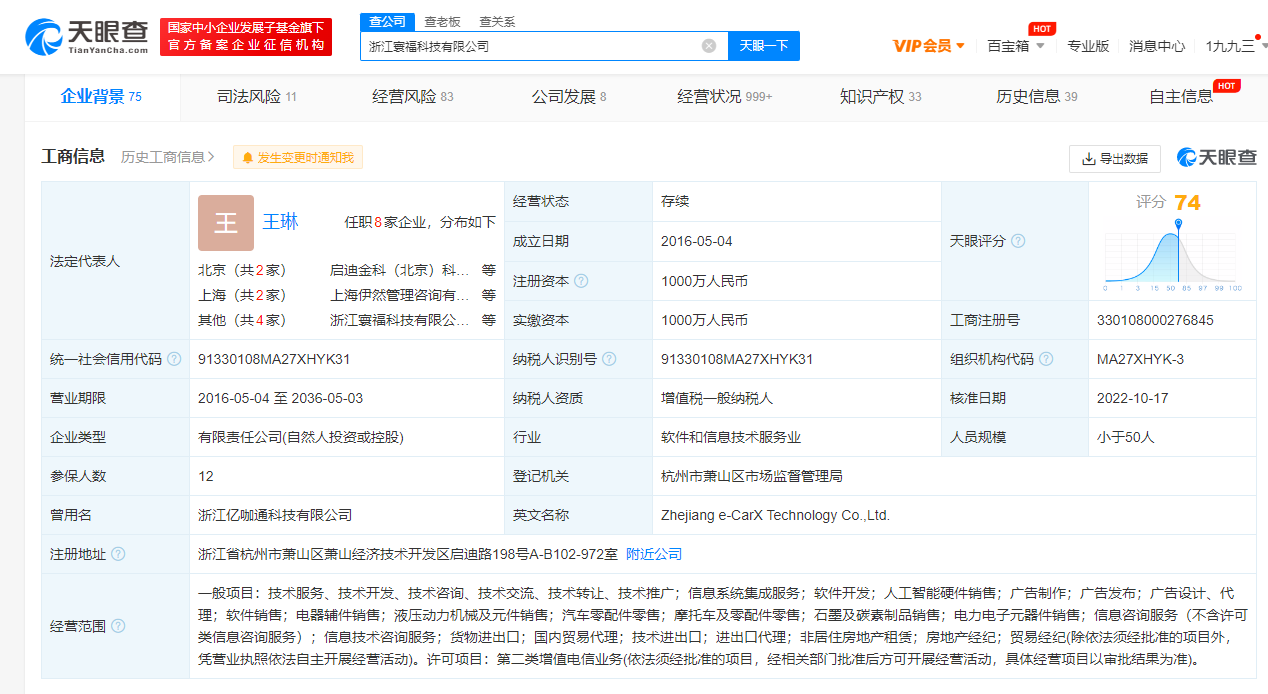Screen dimensions: 1268x694
Task: Click the 天眼评分 score distribution chart
Action: tap(1172, 256)
